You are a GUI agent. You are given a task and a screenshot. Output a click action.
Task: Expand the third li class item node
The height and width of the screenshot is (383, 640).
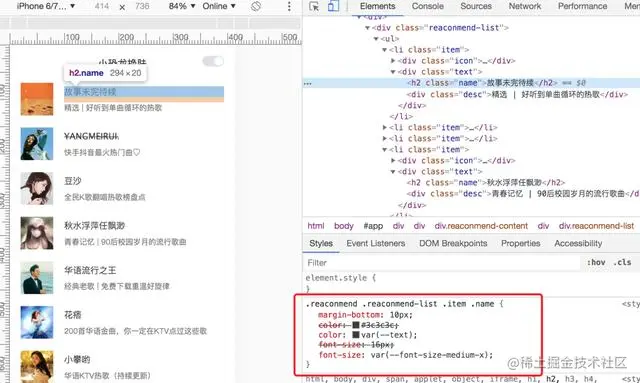pos(384,138)
